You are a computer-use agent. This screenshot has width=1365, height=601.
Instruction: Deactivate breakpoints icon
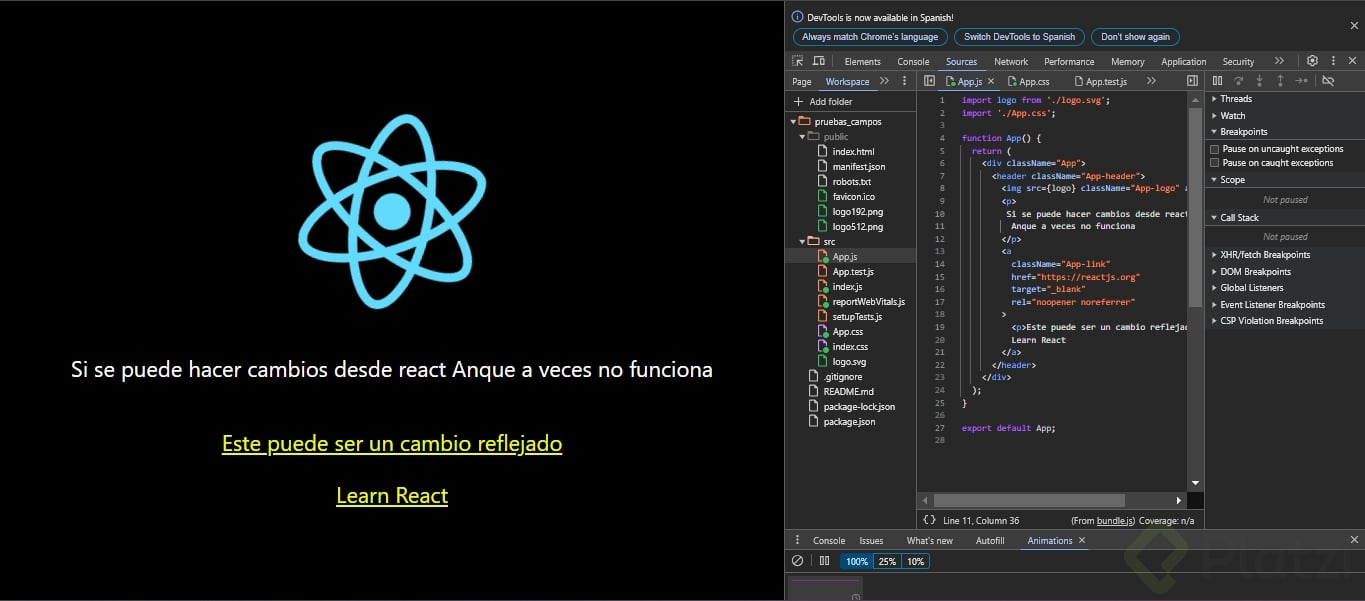[1328, 81]
